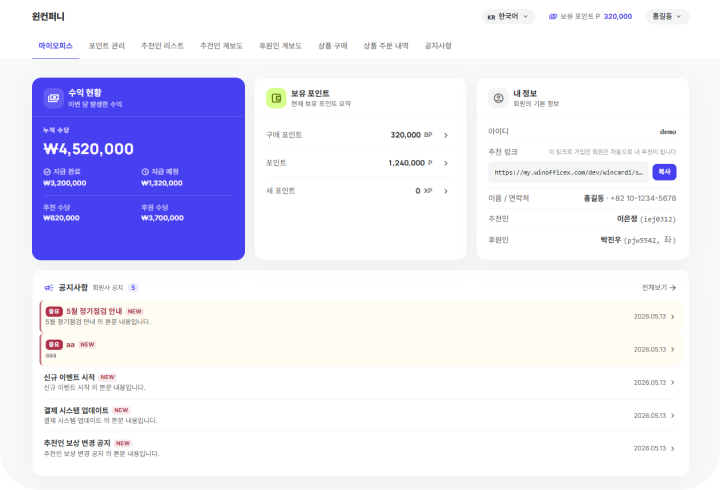Select the 마이오피스 tab
Screen dimensions: 720x490
tap(56, 46)
